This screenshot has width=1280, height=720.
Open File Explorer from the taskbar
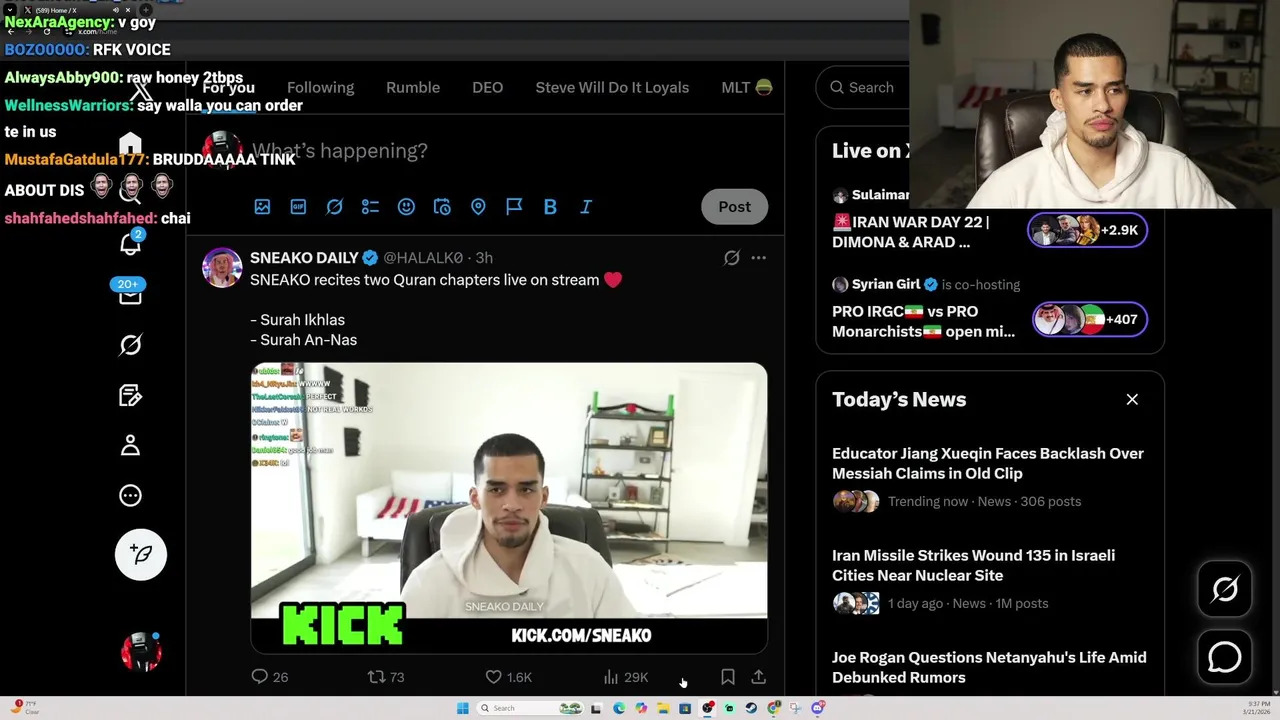pyautogui.click(x=663, y=708)
